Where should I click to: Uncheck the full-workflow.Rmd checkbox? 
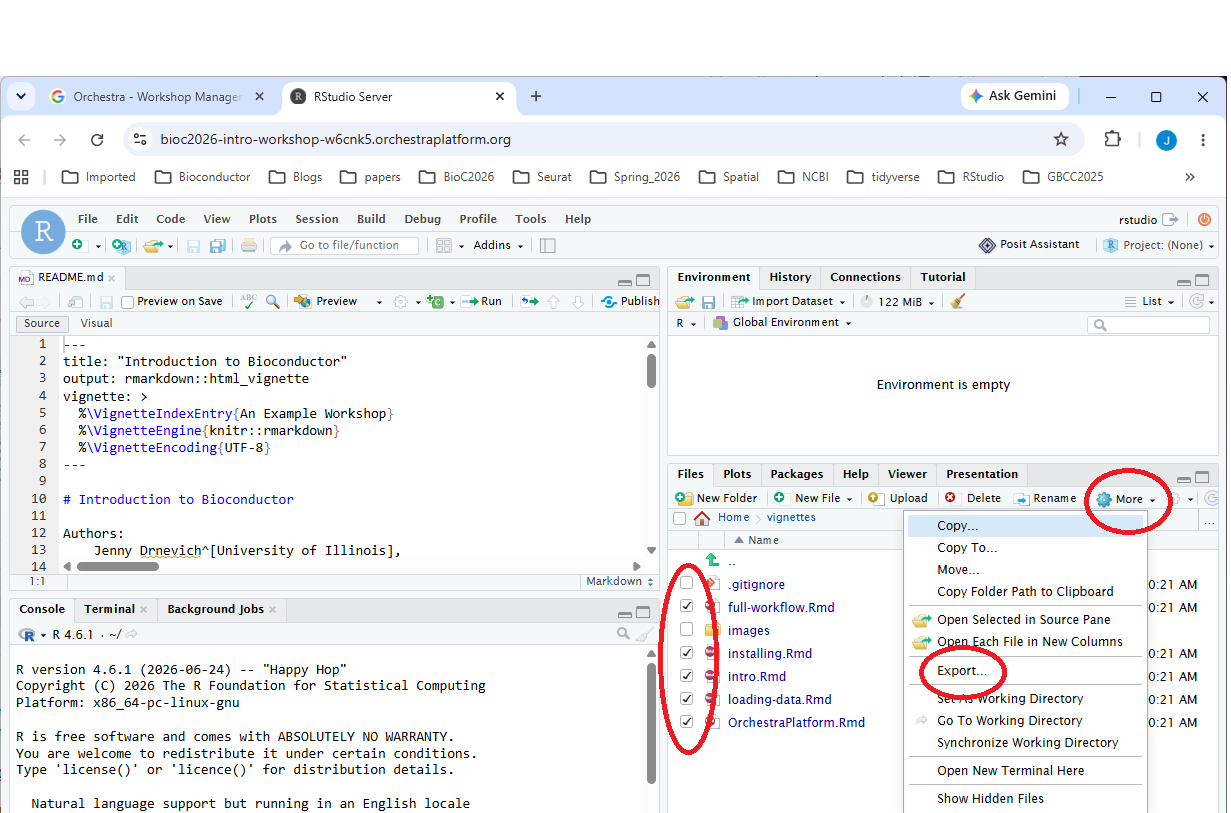[686, 606]
